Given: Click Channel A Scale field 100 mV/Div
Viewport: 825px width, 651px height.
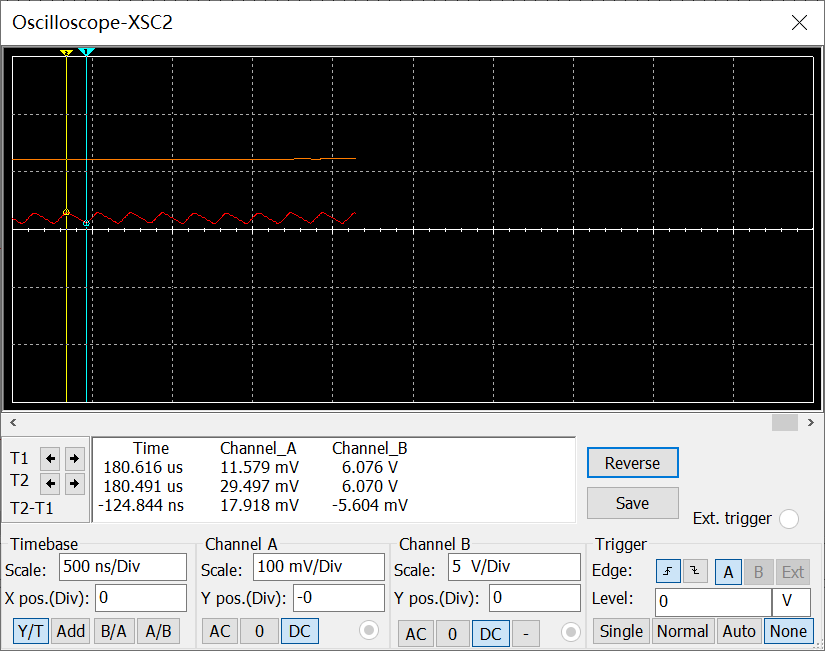Looking at the screenshot, I should 319,567.
